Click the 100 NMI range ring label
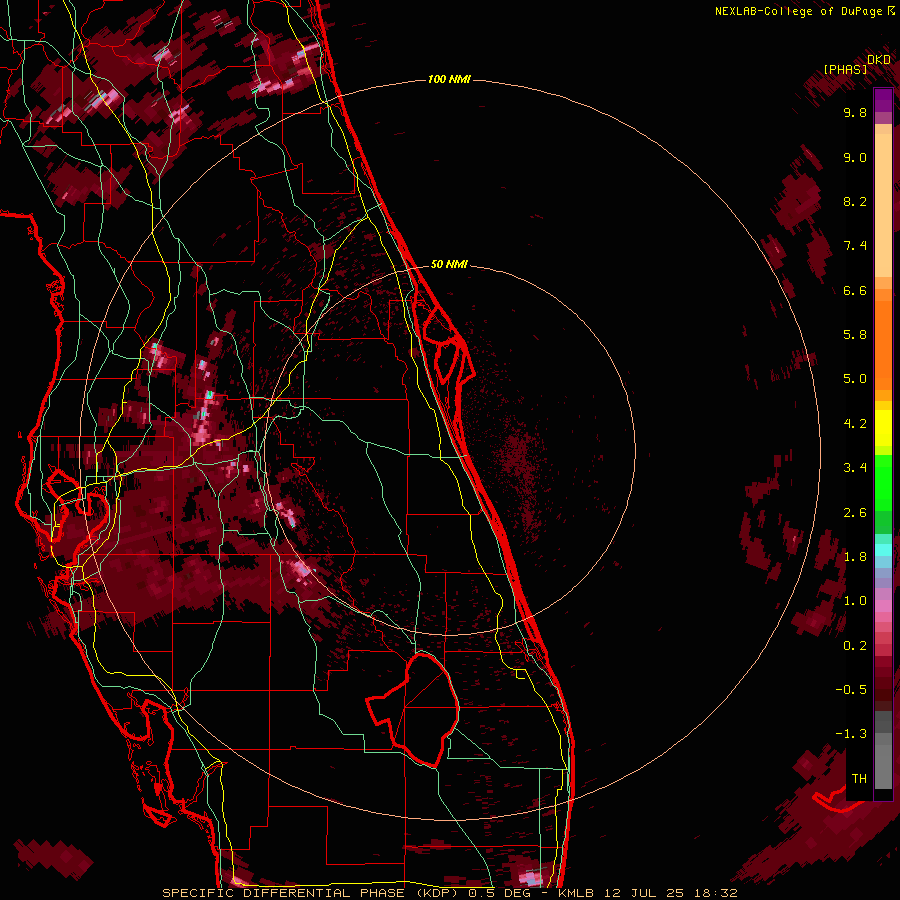The width and height of the screenshot is (900, 900). [x=449, y=79]
